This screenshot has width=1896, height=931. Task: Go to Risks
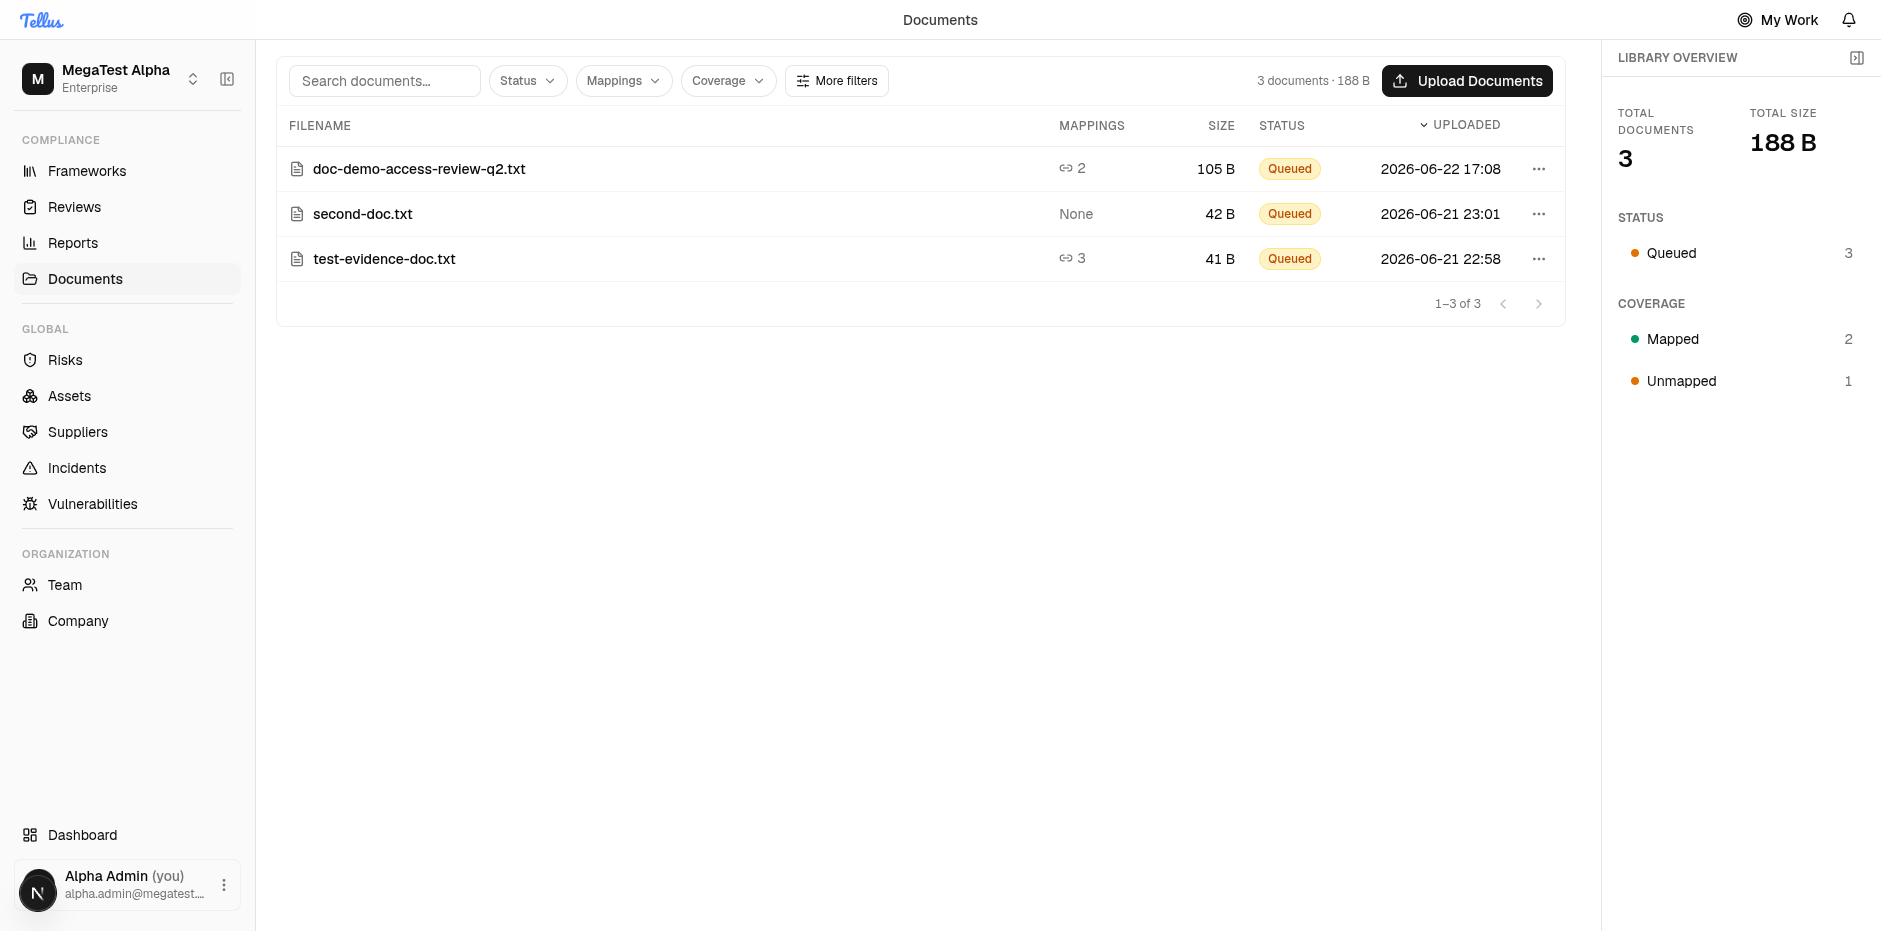point(128,360)
